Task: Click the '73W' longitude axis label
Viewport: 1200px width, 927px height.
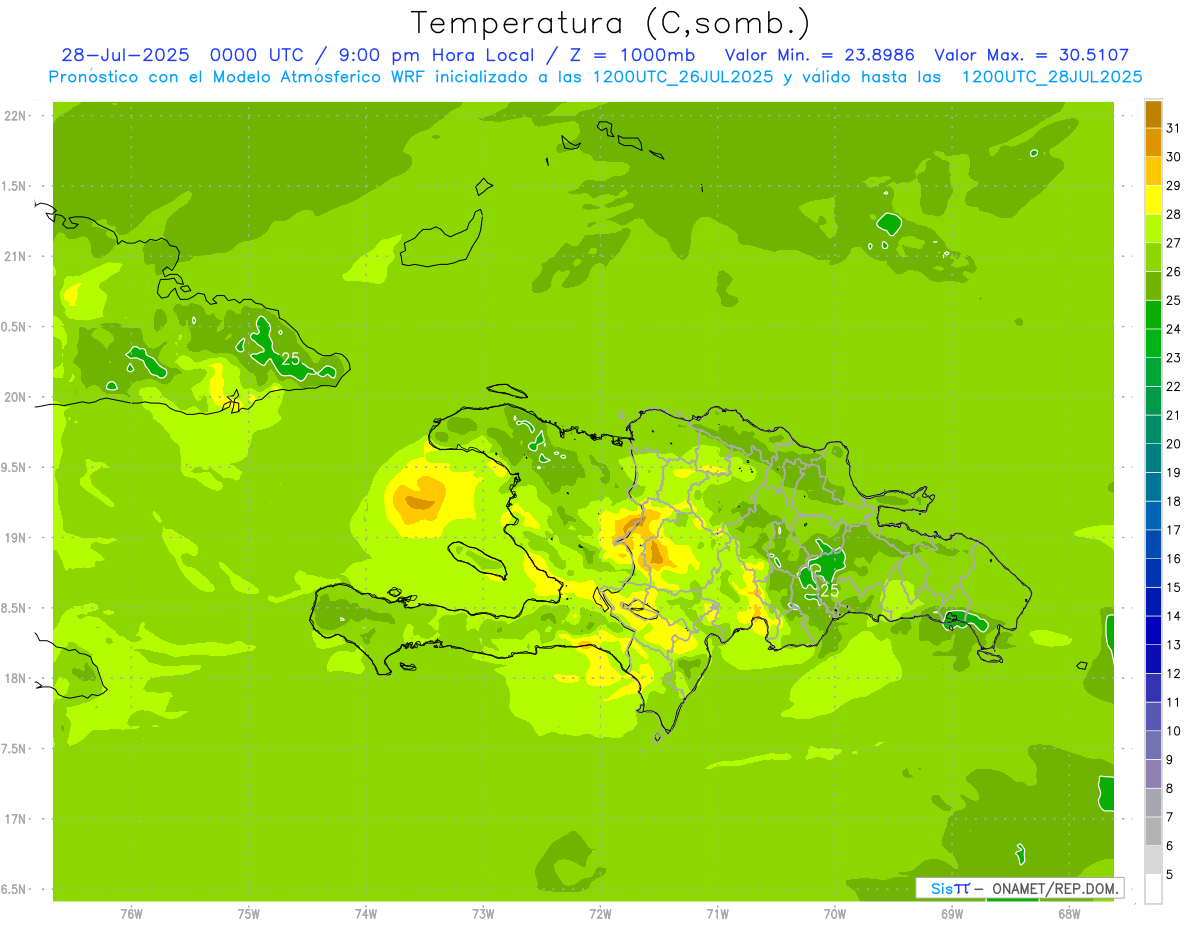Action: click(x=483, y=913)
